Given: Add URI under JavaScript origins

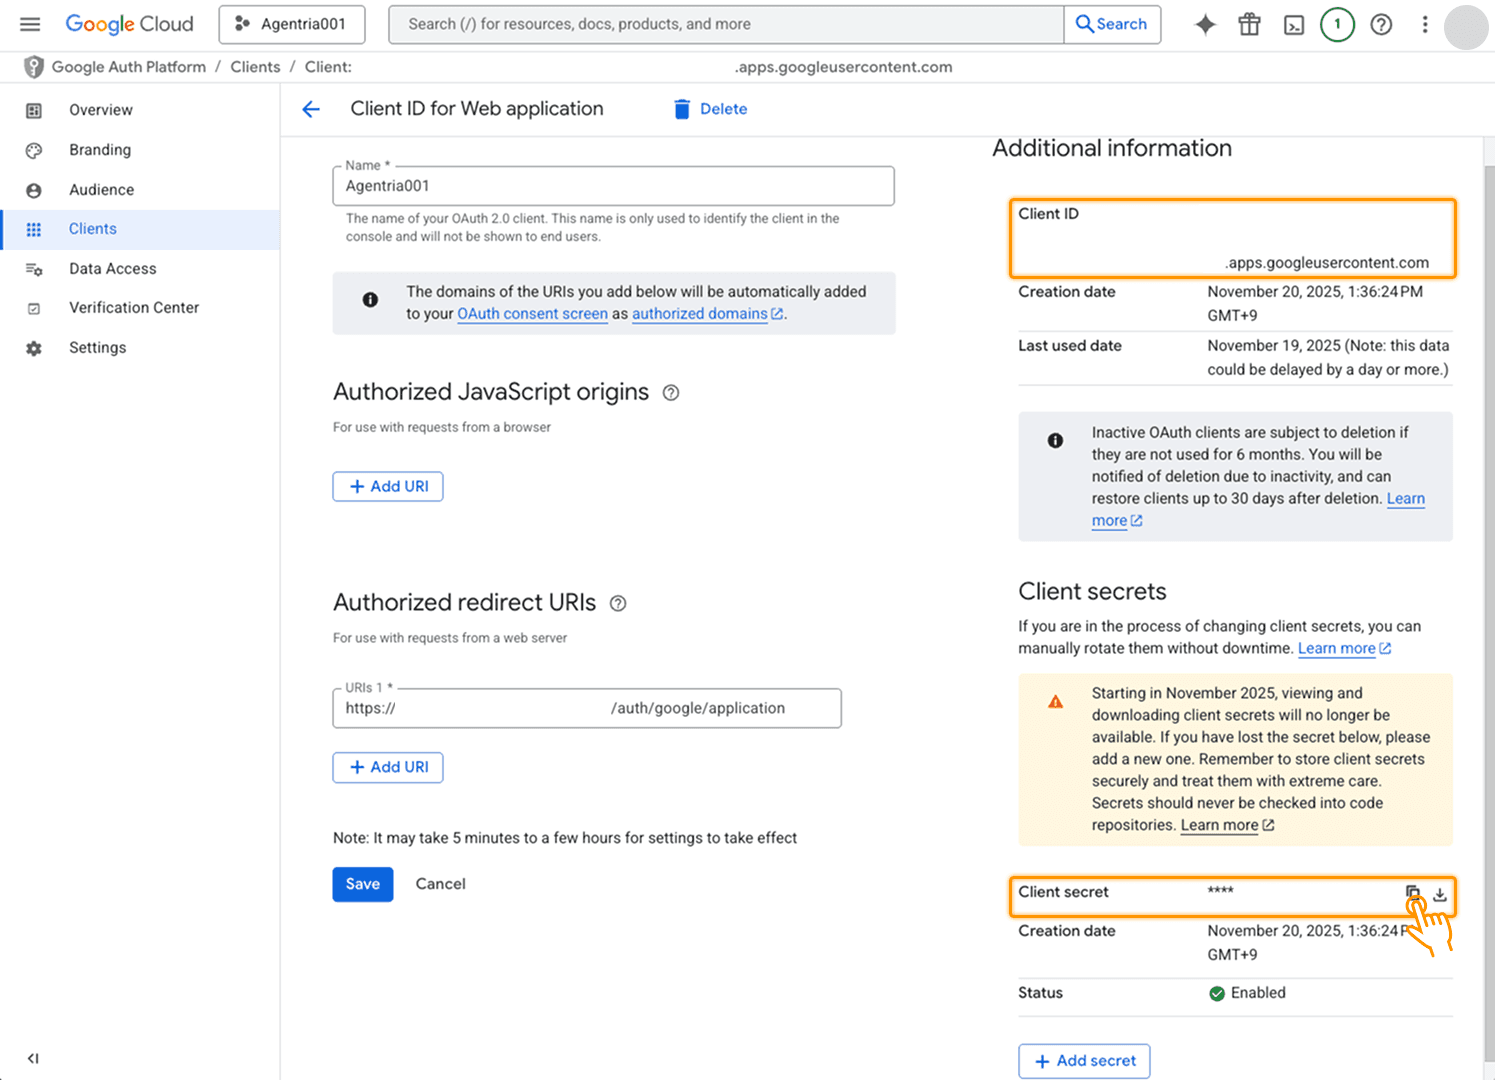Looking at the screenshot, I should 388,486.
